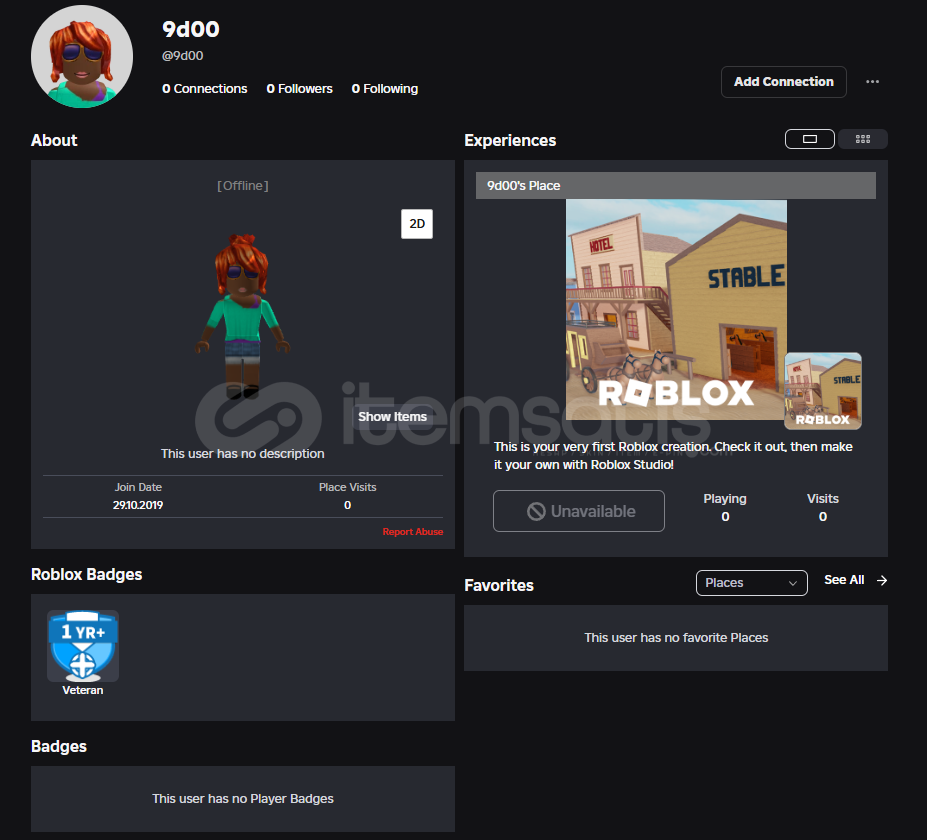This screenshot has width=927, height=840.
Task: Click the small experience icon thumbnail
Action: pos(822,391)
